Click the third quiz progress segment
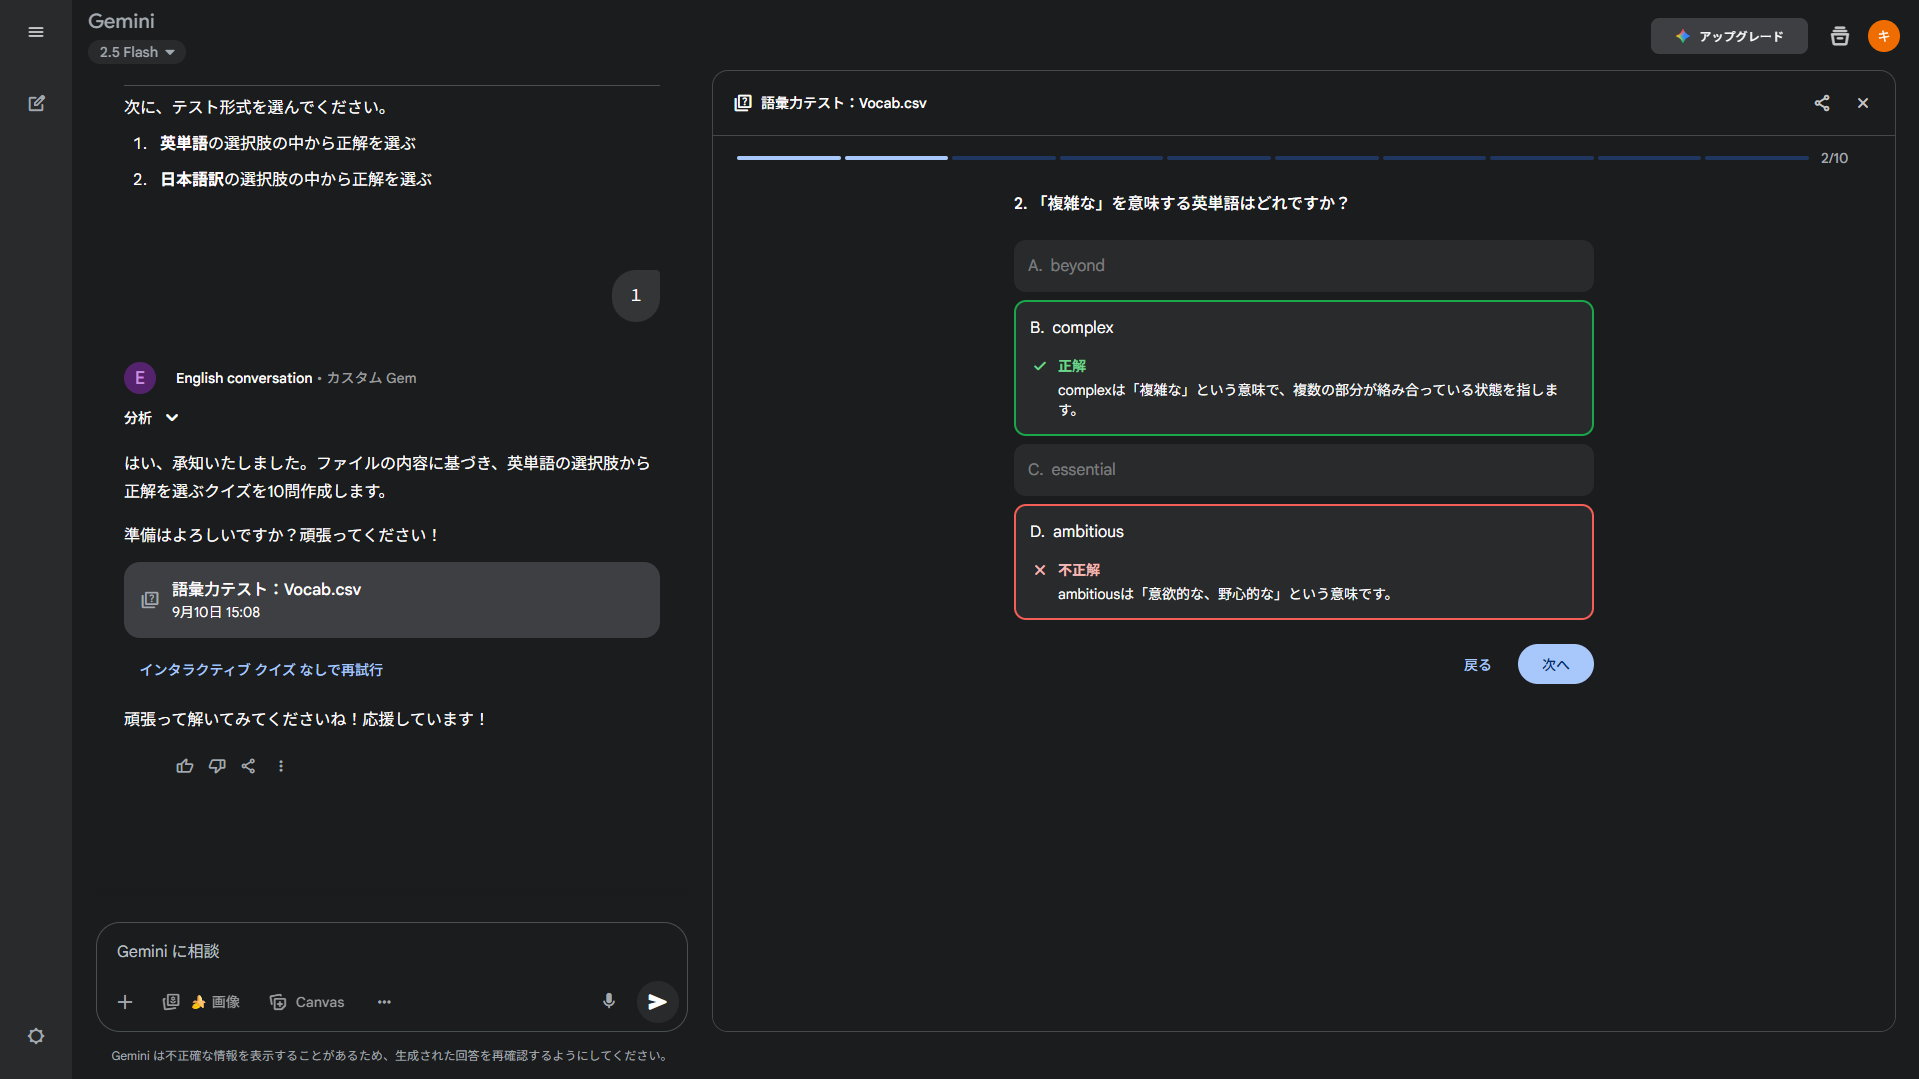 point(1004,158)
